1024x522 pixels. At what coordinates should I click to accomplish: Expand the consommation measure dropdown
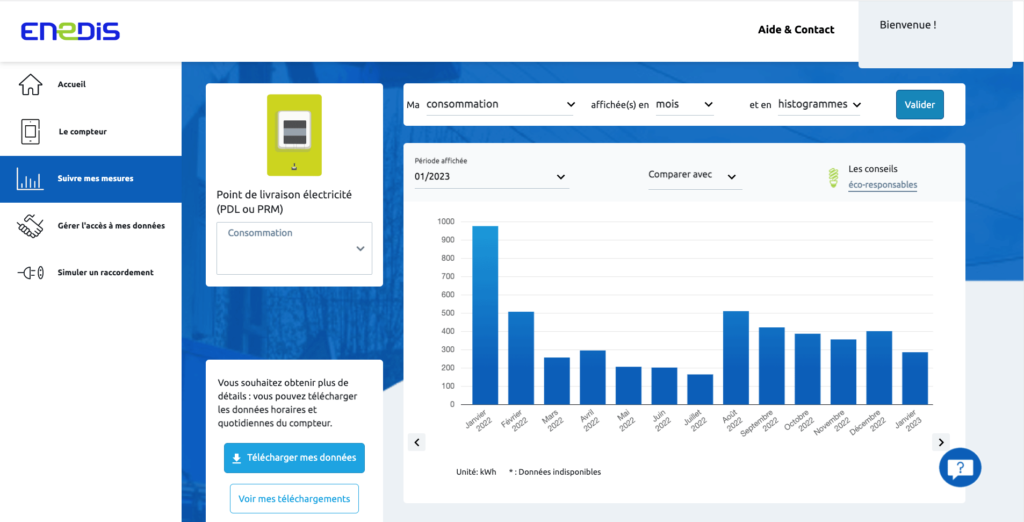click(x=500, y=105)
